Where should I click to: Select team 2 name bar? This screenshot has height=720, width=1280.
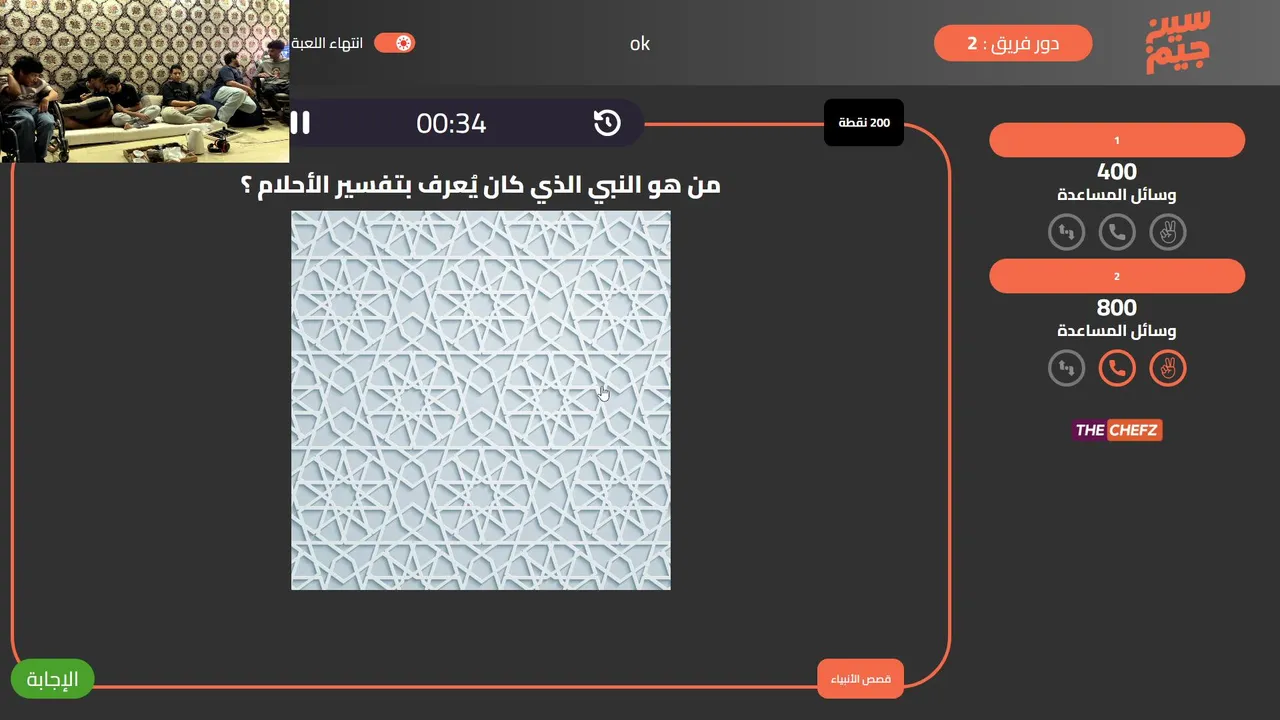click(x=1117, y=276)
